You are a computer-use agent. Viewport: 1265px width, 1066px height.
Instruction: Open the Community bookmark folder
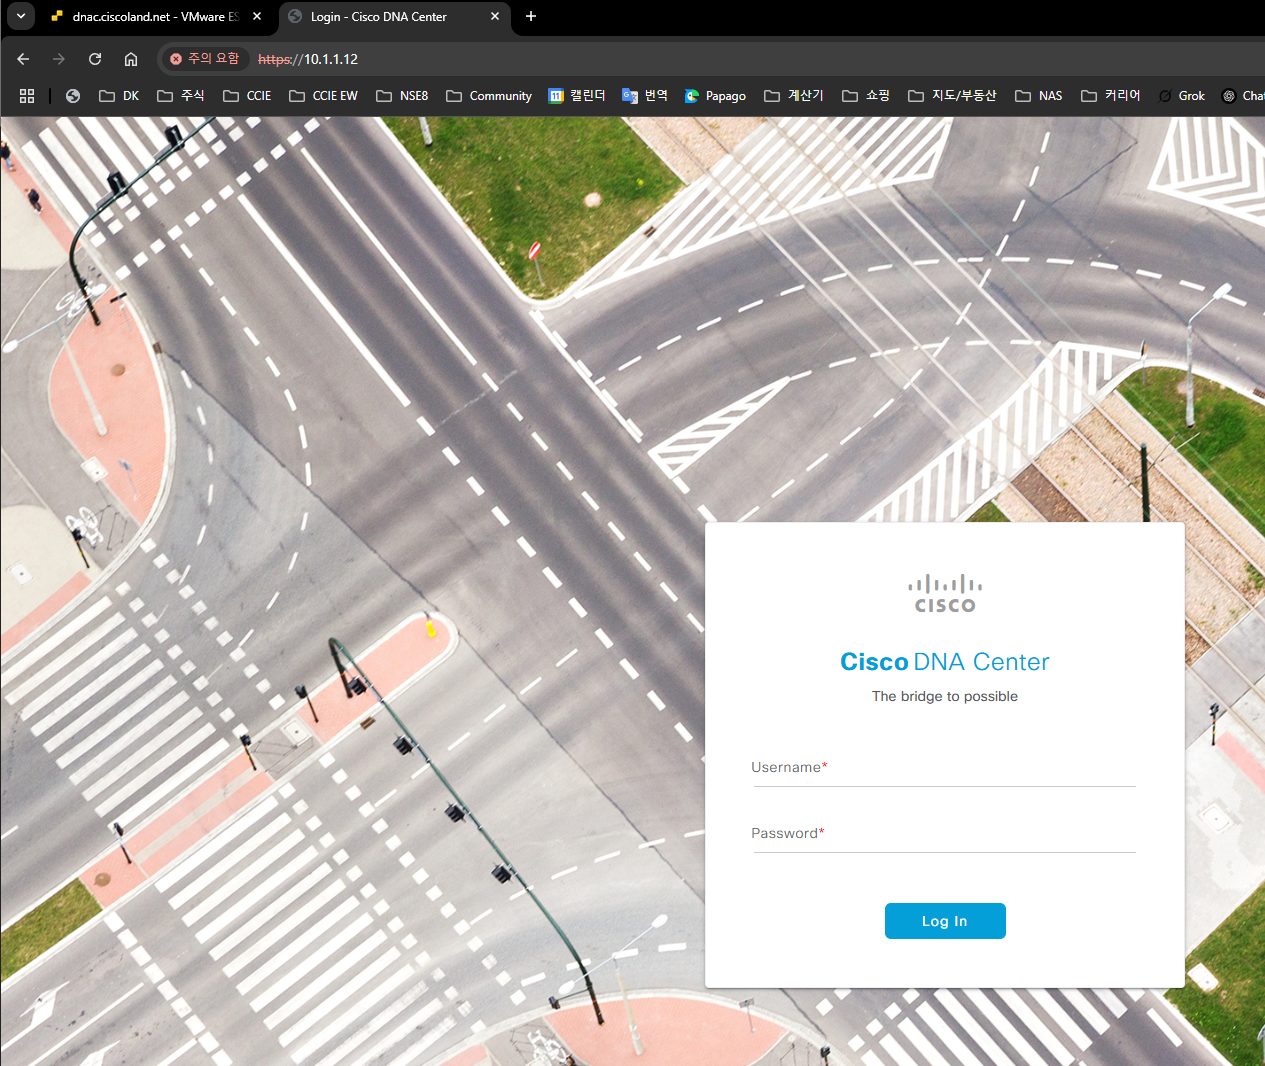click(x=489, y=96)
